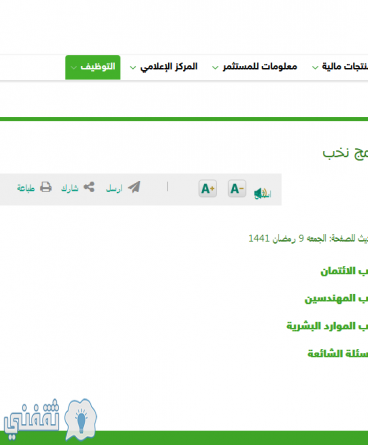This screenshot has width=368, height=445.
Task: Click the lightbulb watermark logo
Action: click(81, 419)
